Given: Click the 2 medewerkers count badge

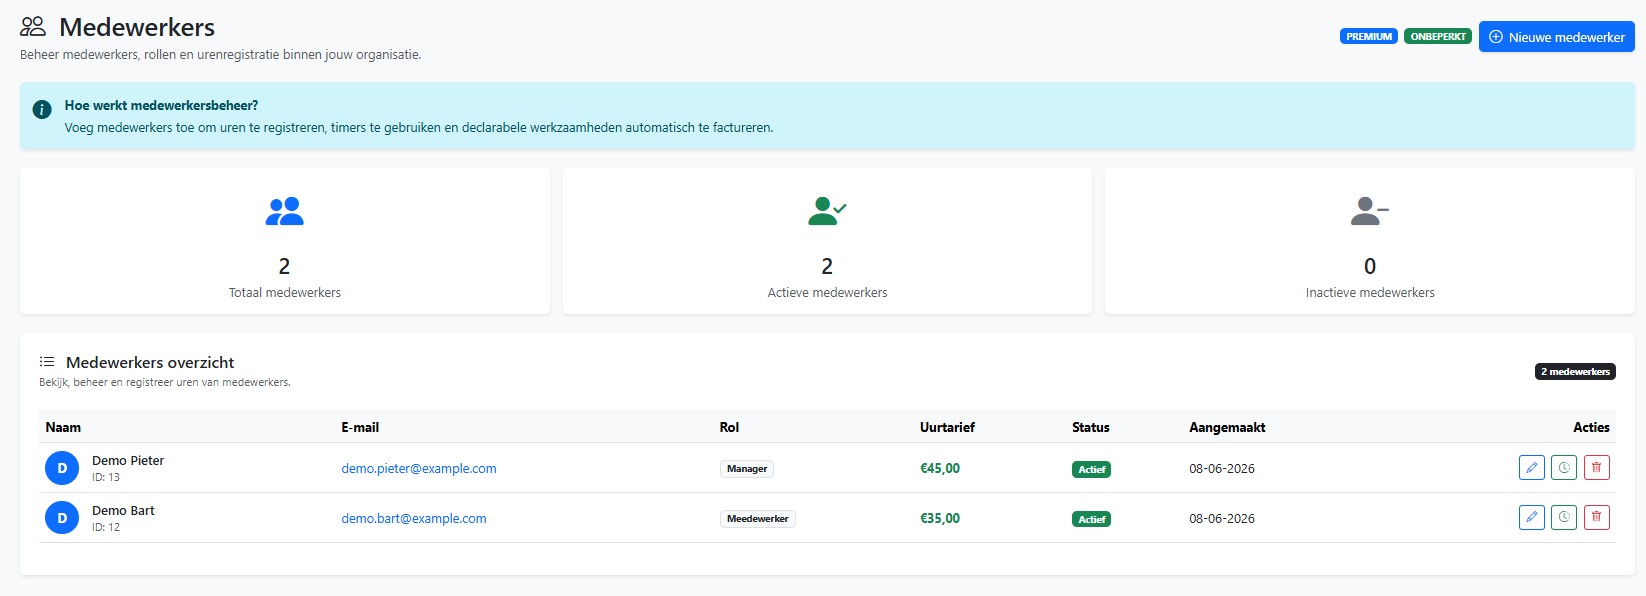Looking at the screenshot, I should (x=1575, y=372).
